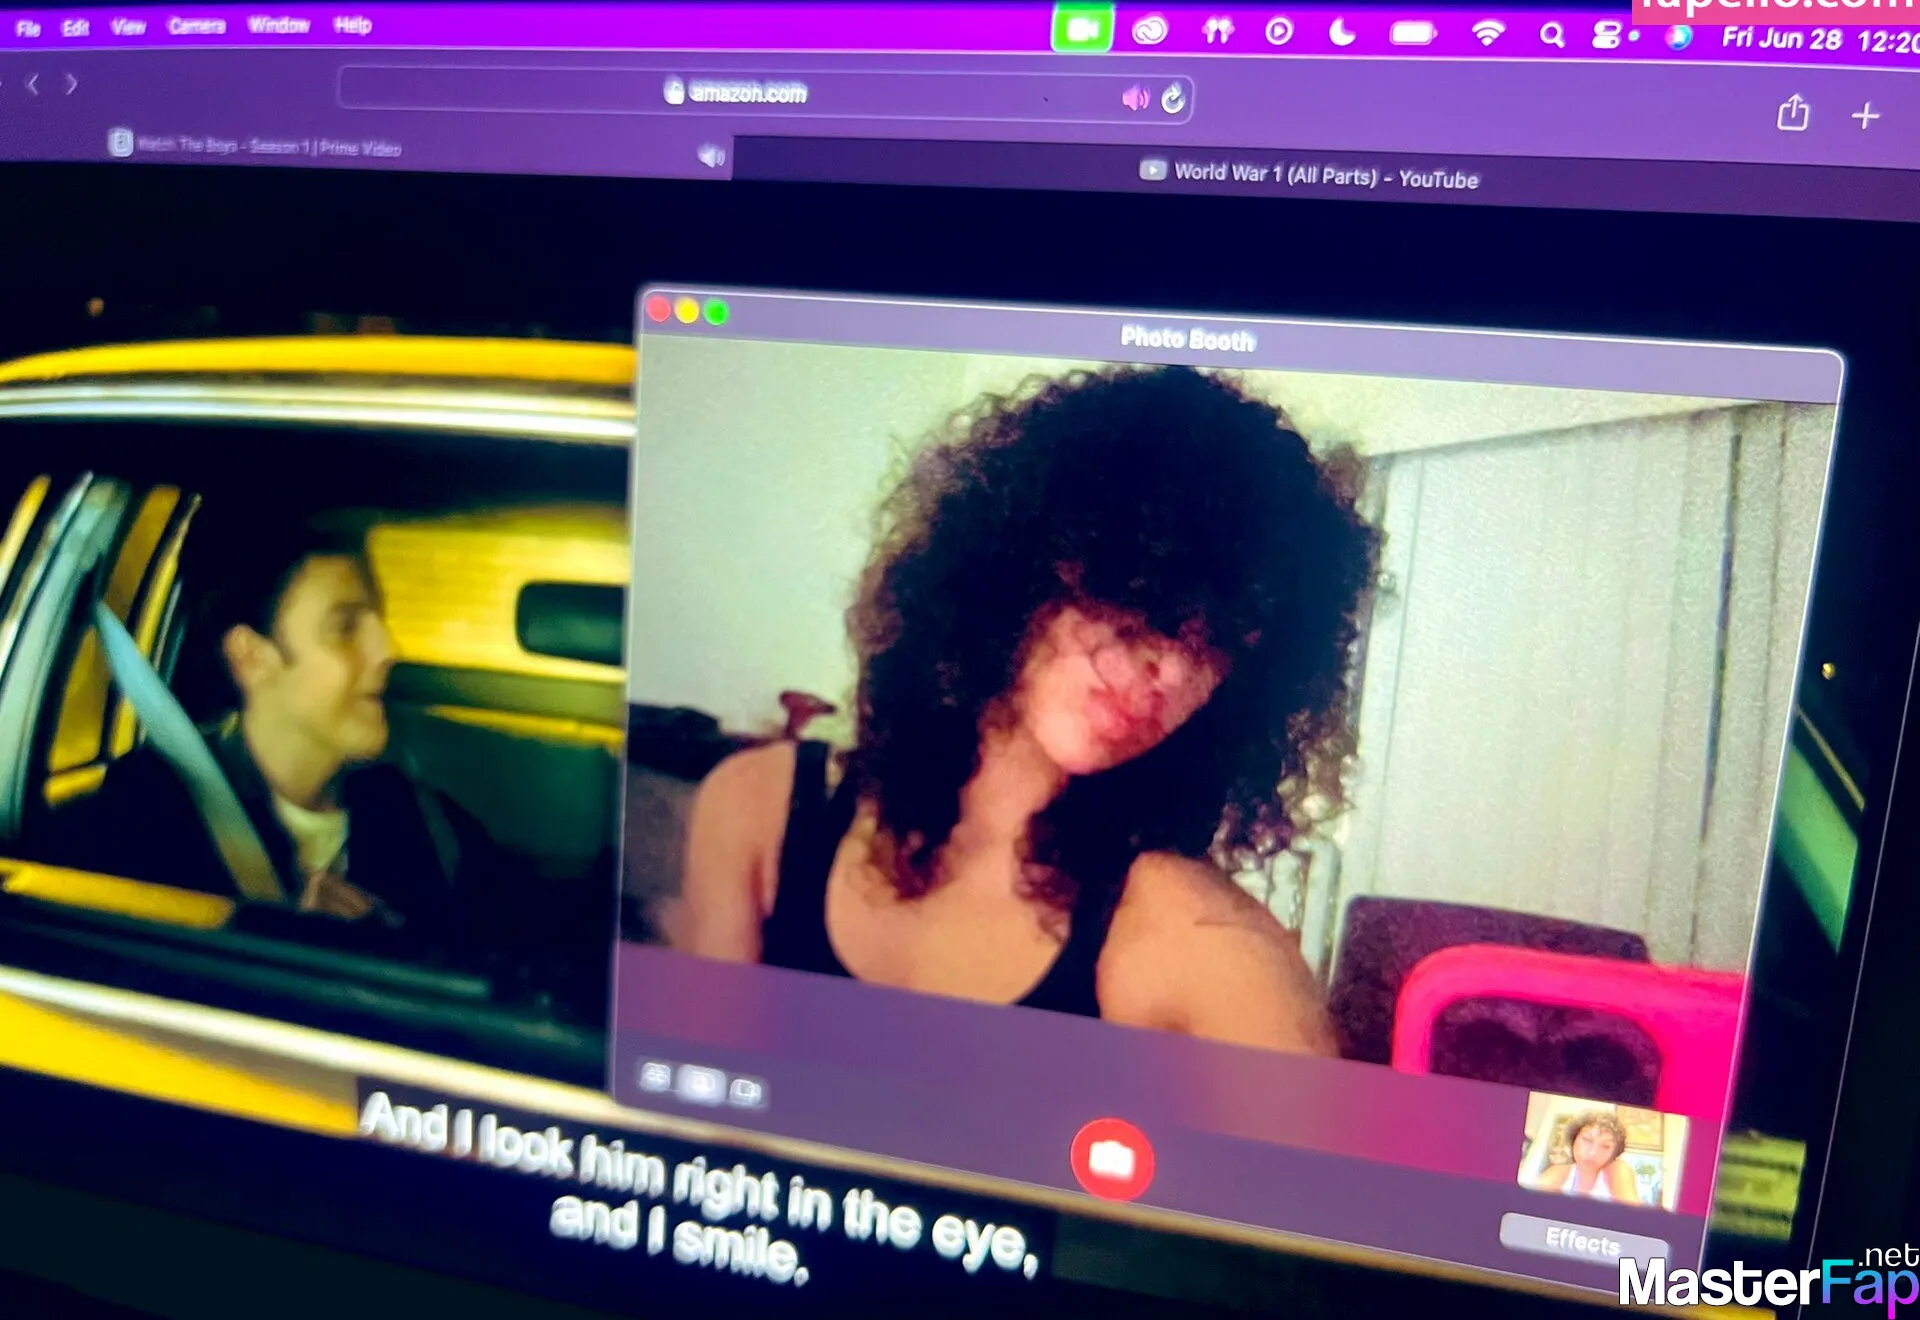Open the Window menu

pos(279,24)
